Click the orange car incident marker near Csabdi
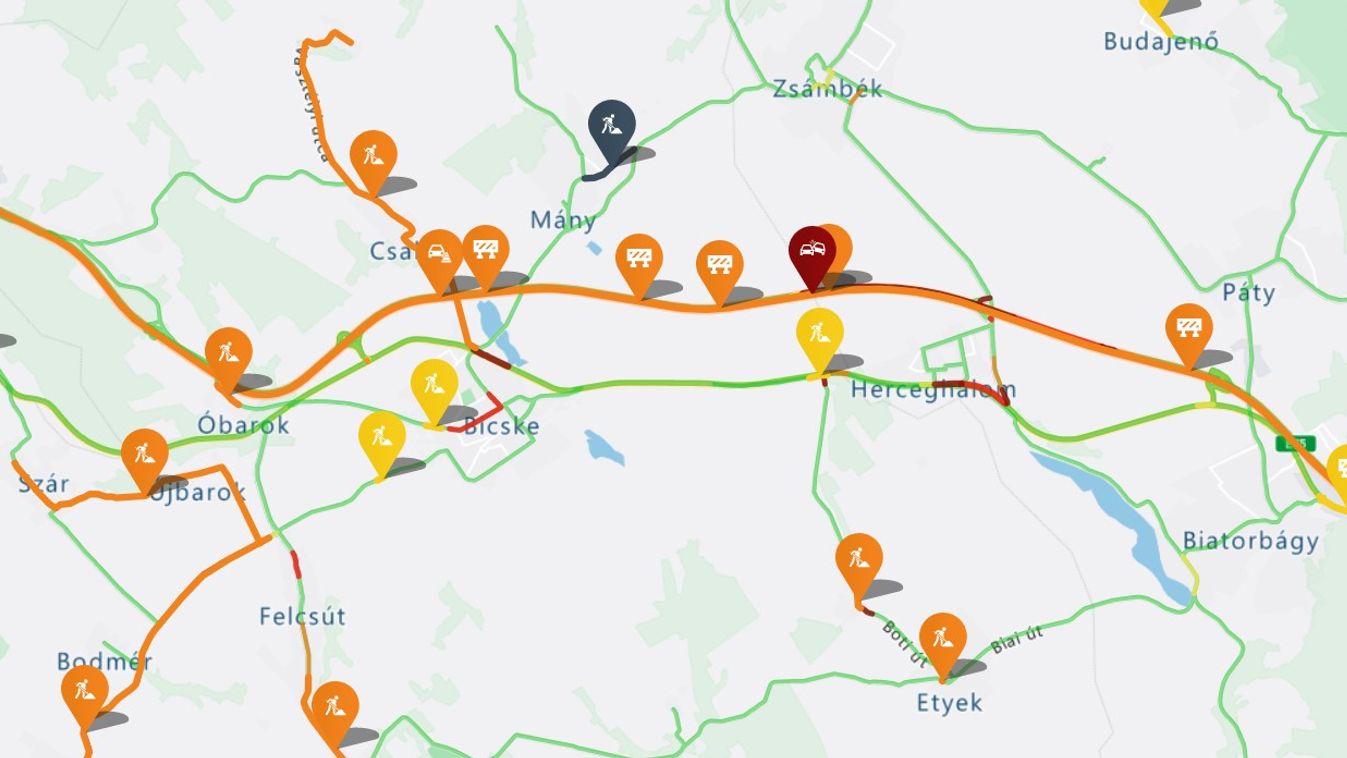This screenshot has height=758, width=1347. 440,257
